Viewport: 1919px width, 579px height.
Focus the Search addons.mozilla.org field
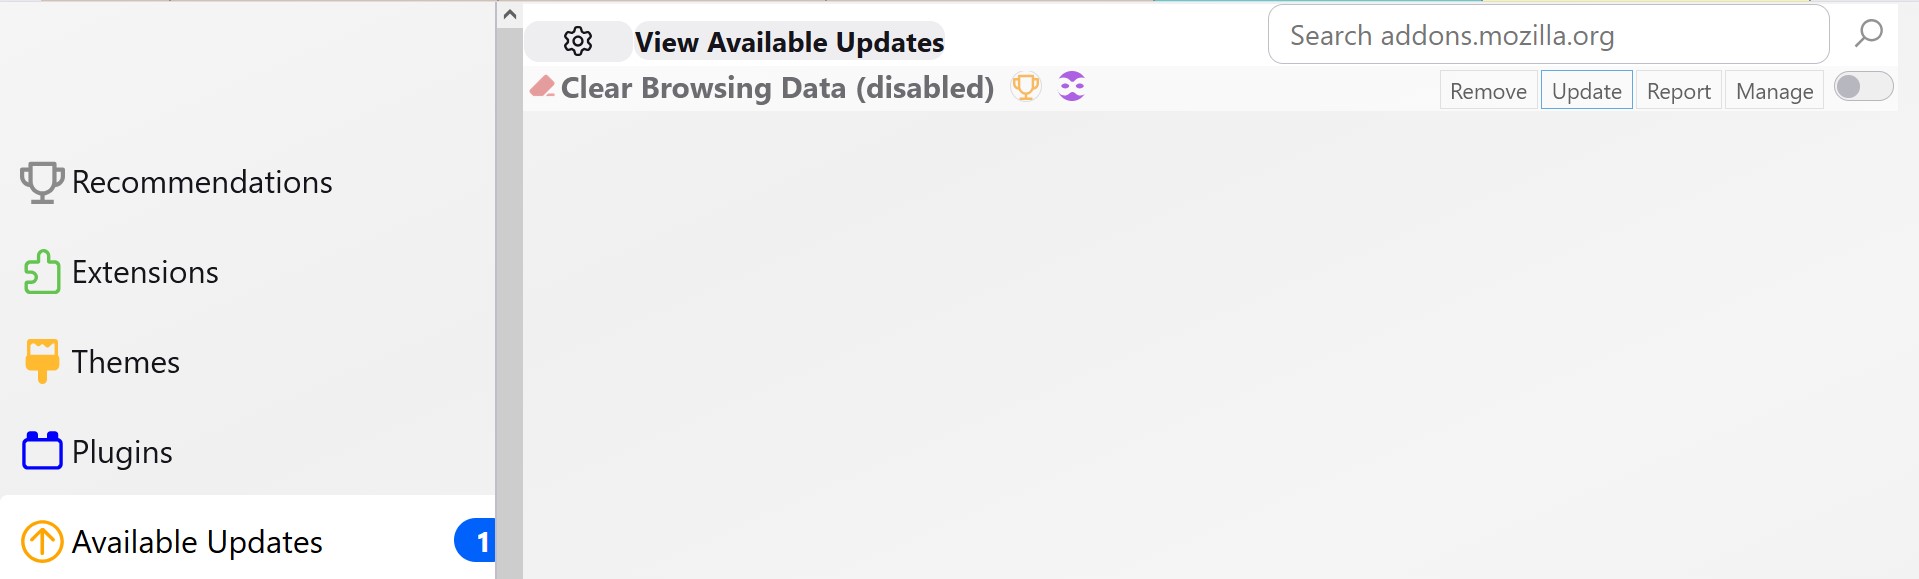tap(1549, 34)
